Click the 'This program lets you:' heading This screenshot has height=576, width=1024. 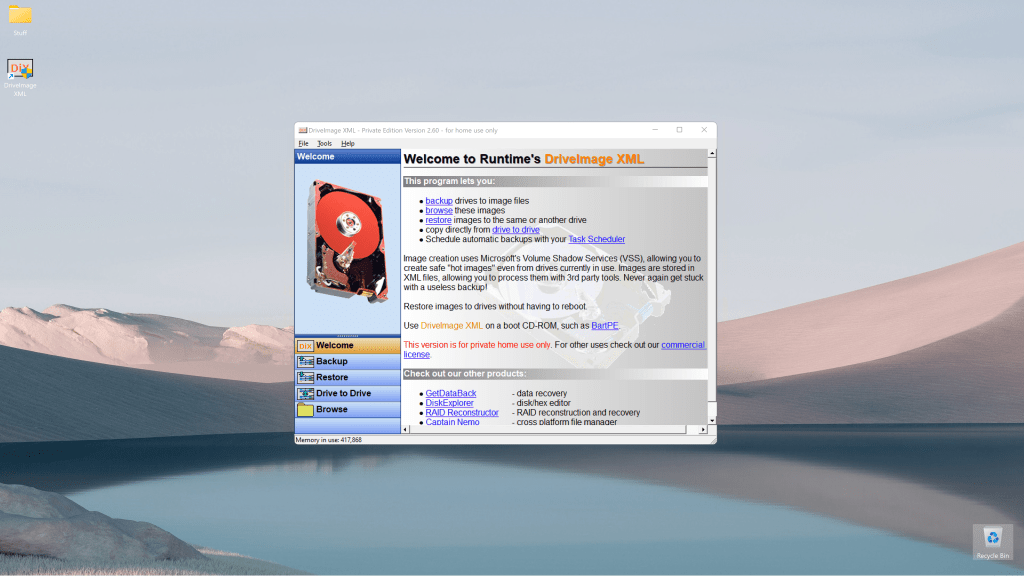[x=449, y=182]
